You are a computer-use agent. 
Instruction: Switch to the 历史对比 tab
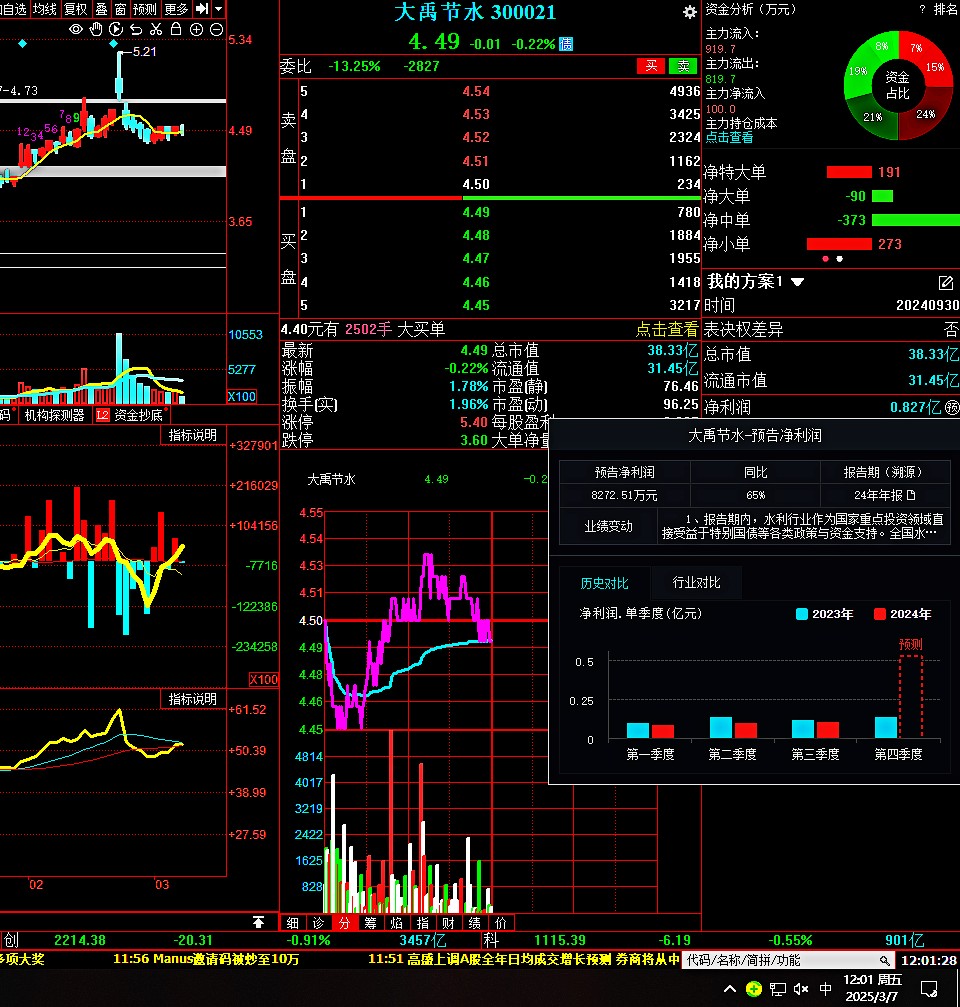[604, 583]
